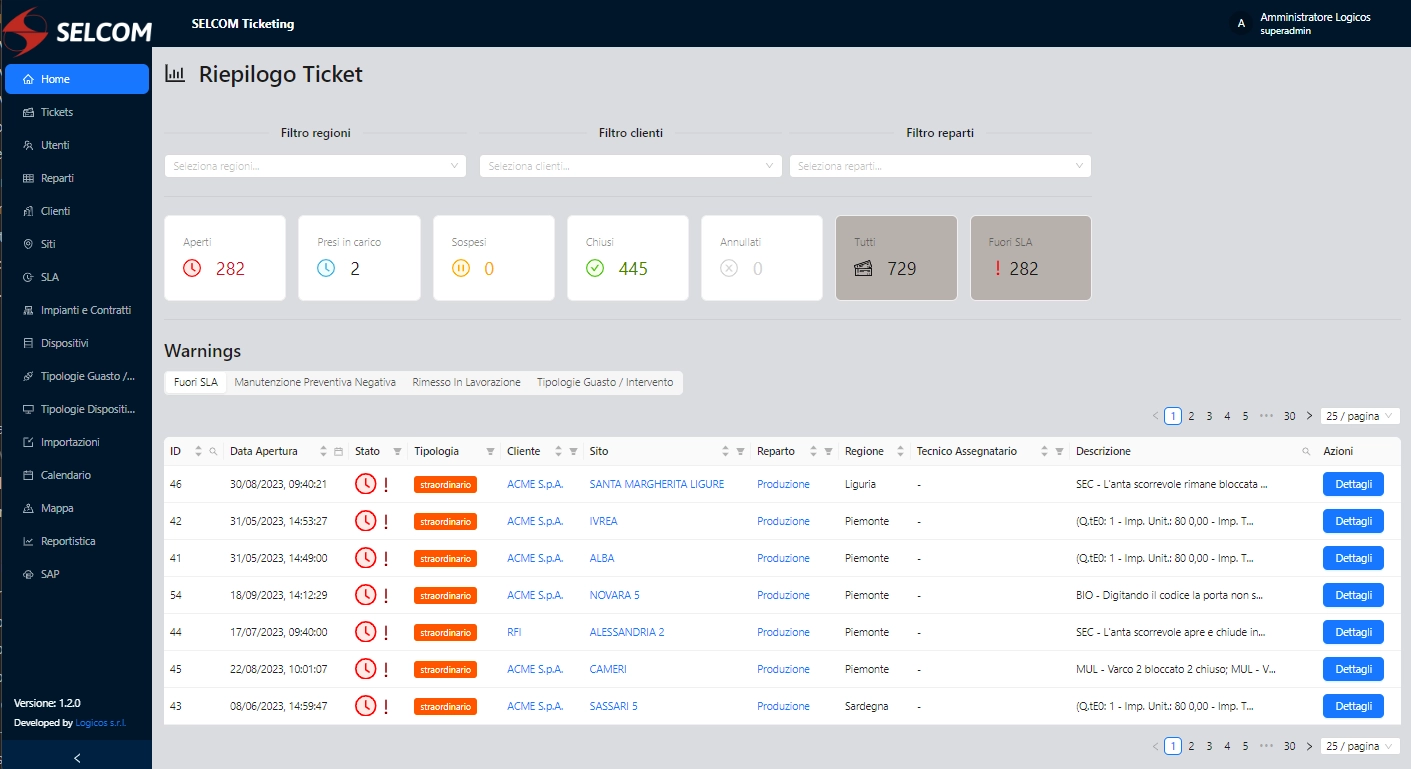Open top 25 / pagina page size dropdown
The image size is (1411, 769).
[1361, 416]
